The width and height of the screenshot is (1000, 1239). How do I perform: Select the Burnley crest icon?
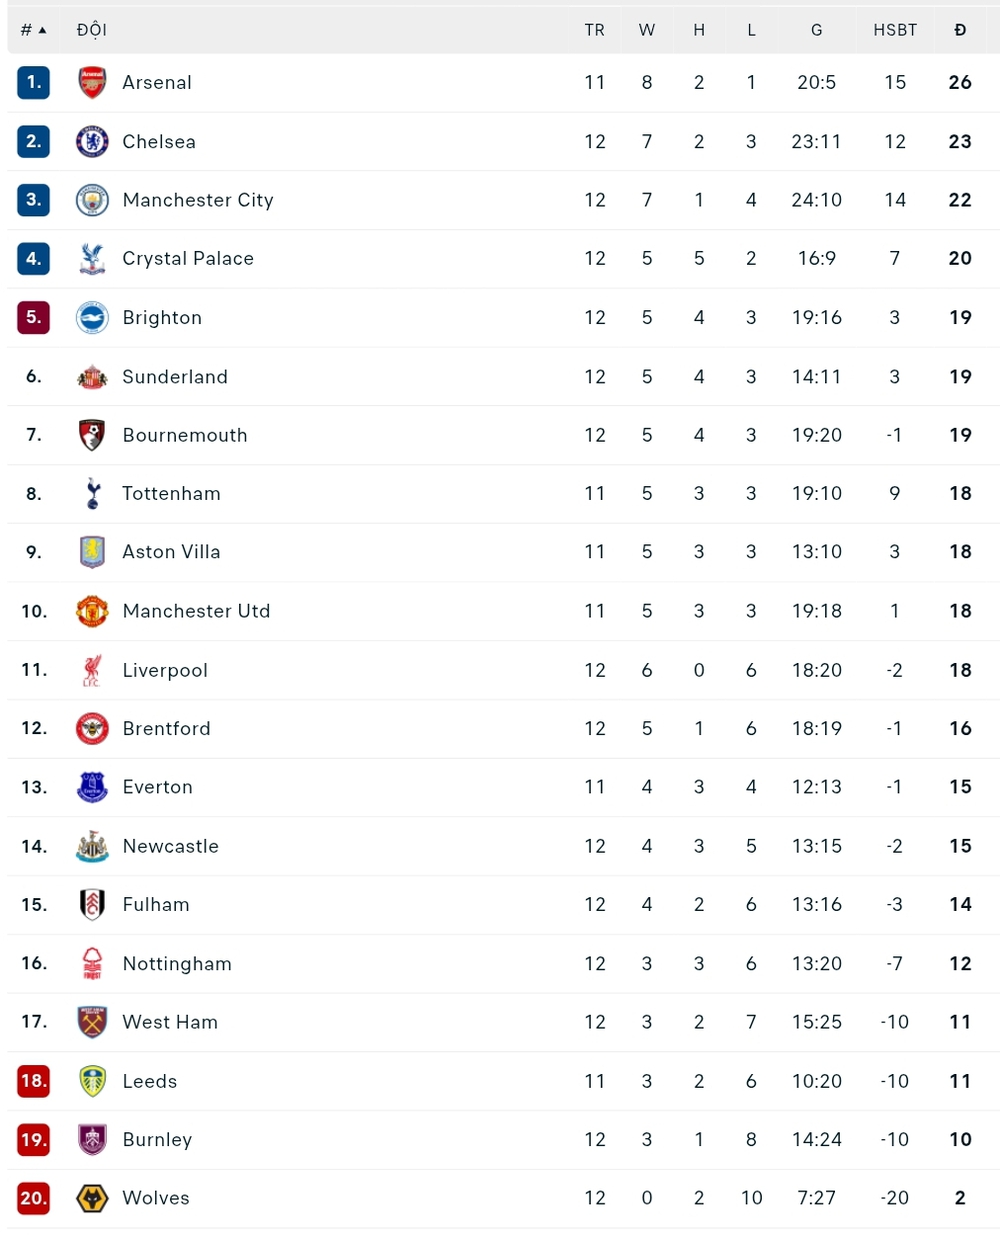point(92,1140)
